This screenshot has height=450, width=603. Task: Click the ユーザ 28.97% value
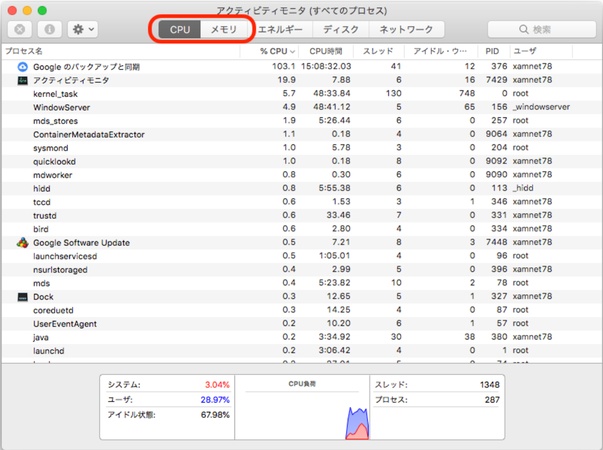pos(215,400)
